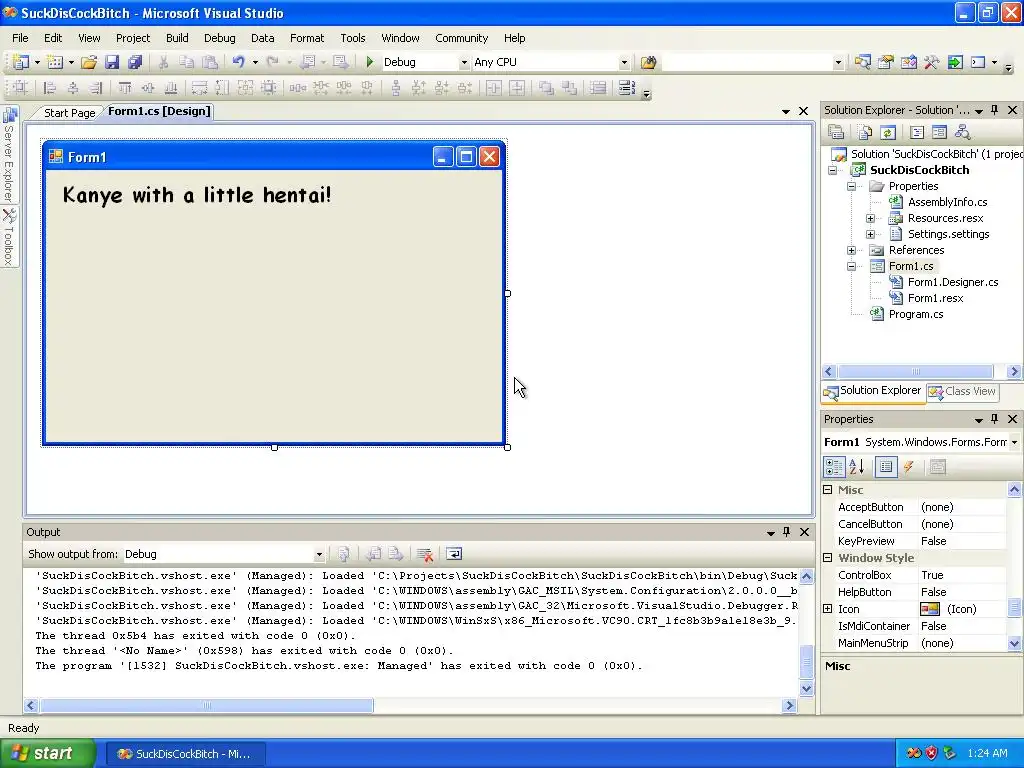This screenshot has width=1024, height=768.
Task: Expand the Resources.resx tree node
Action: [x=870, y=218]
